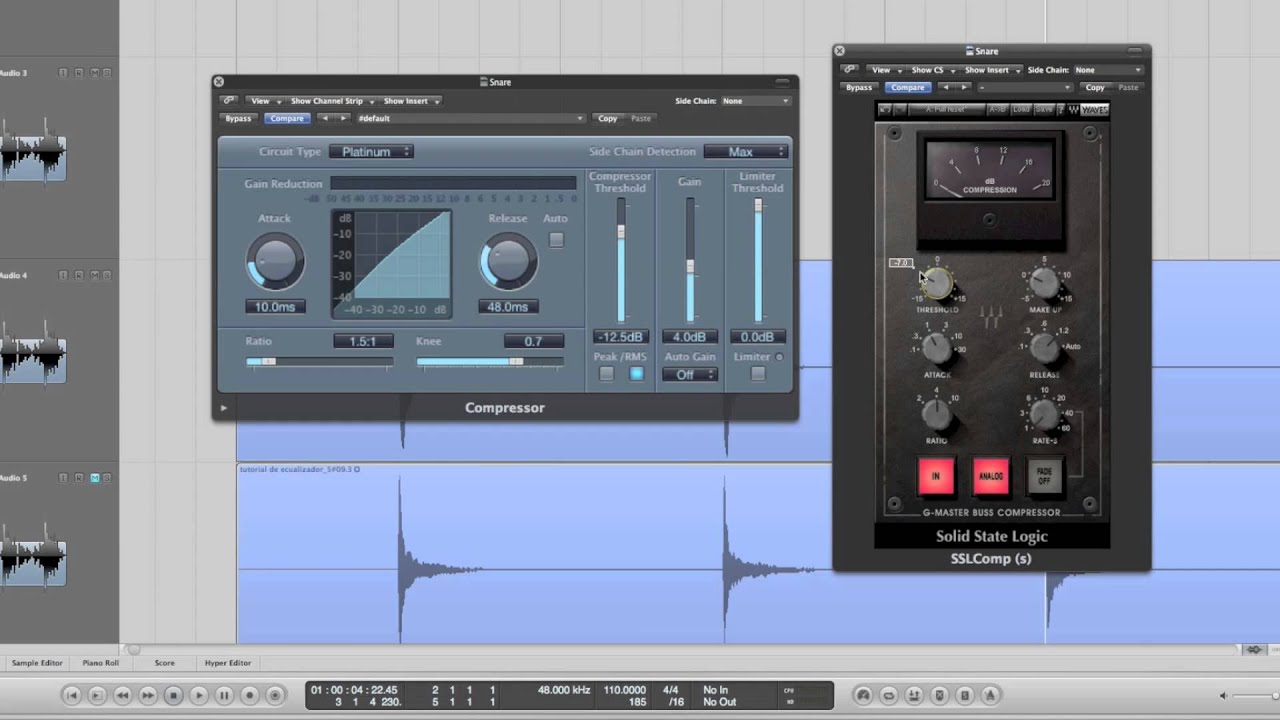Open the Score tab
This screenshot has width=1280, height=720.
[165, 663]
